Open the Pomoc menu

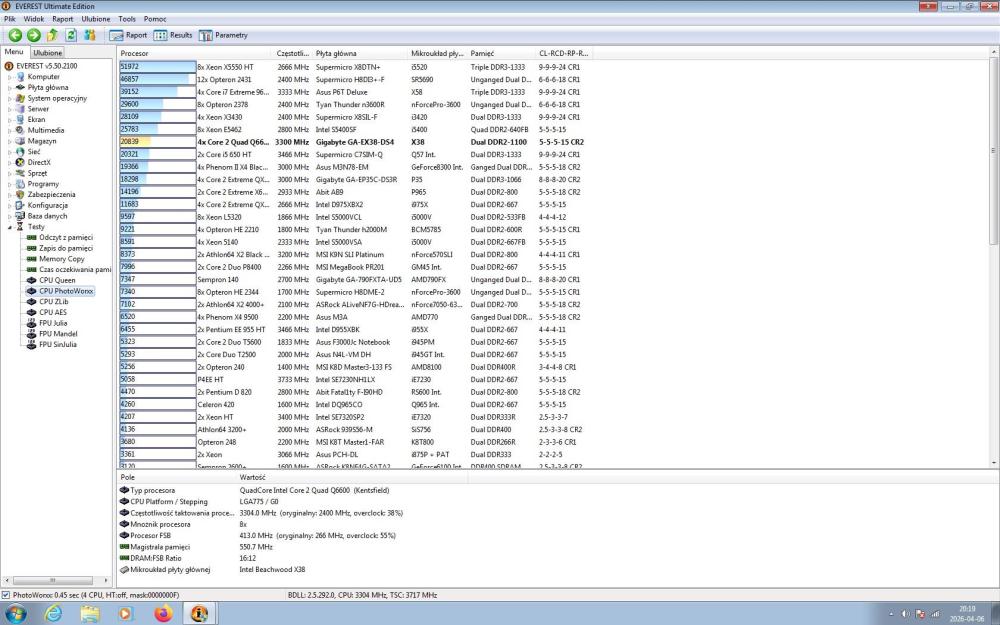tap(155, 19)
